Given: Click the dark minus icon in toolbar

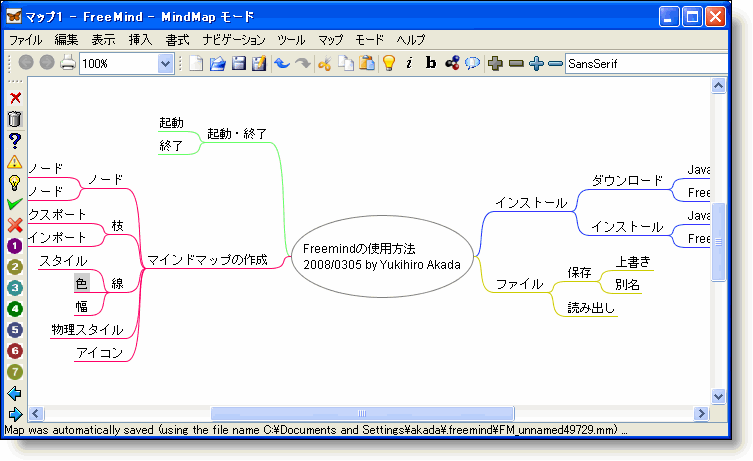Looking at the screenshot, I should coord(516,63).
